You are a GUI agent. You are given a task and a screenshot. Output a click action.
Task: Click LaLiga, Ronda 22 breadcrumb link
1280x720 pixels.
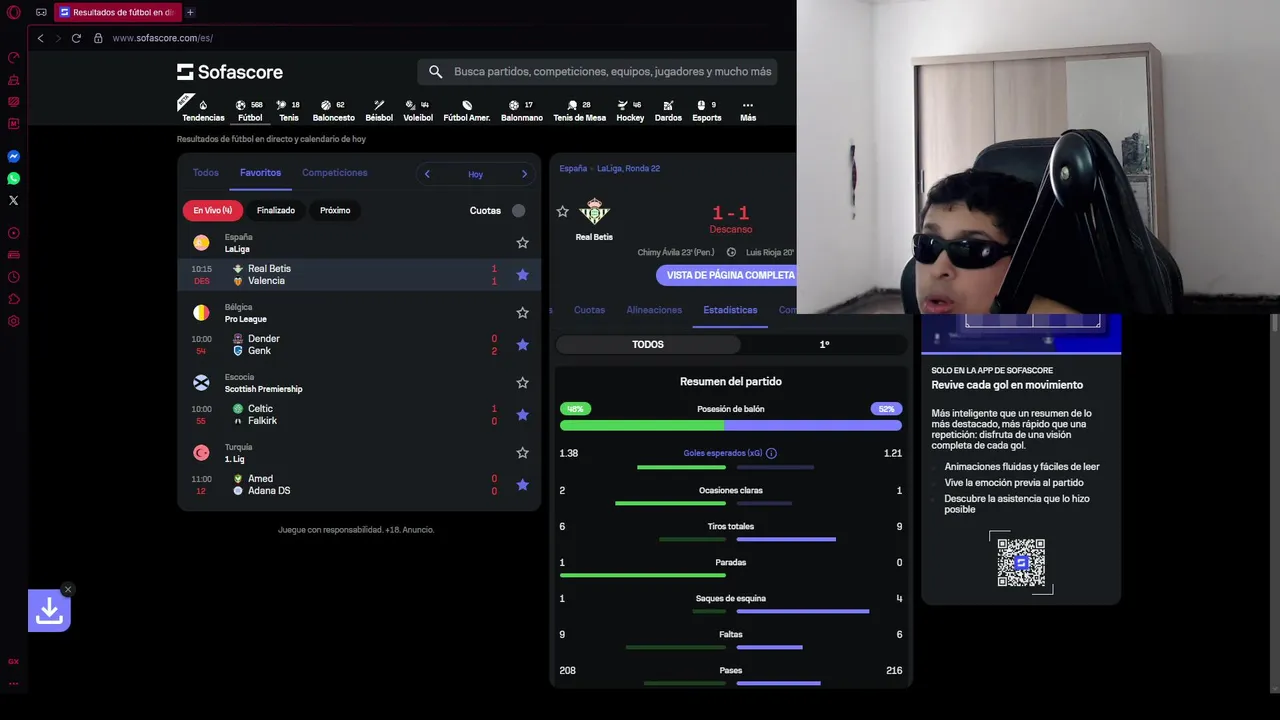pos(628,169)
